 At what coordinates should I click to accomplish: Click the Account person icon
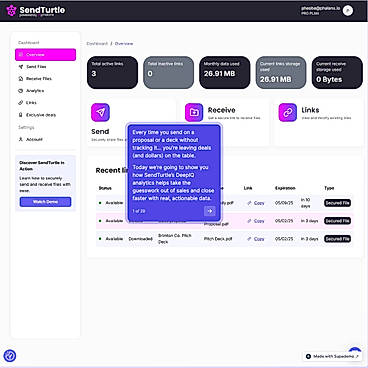coord(21,139)
